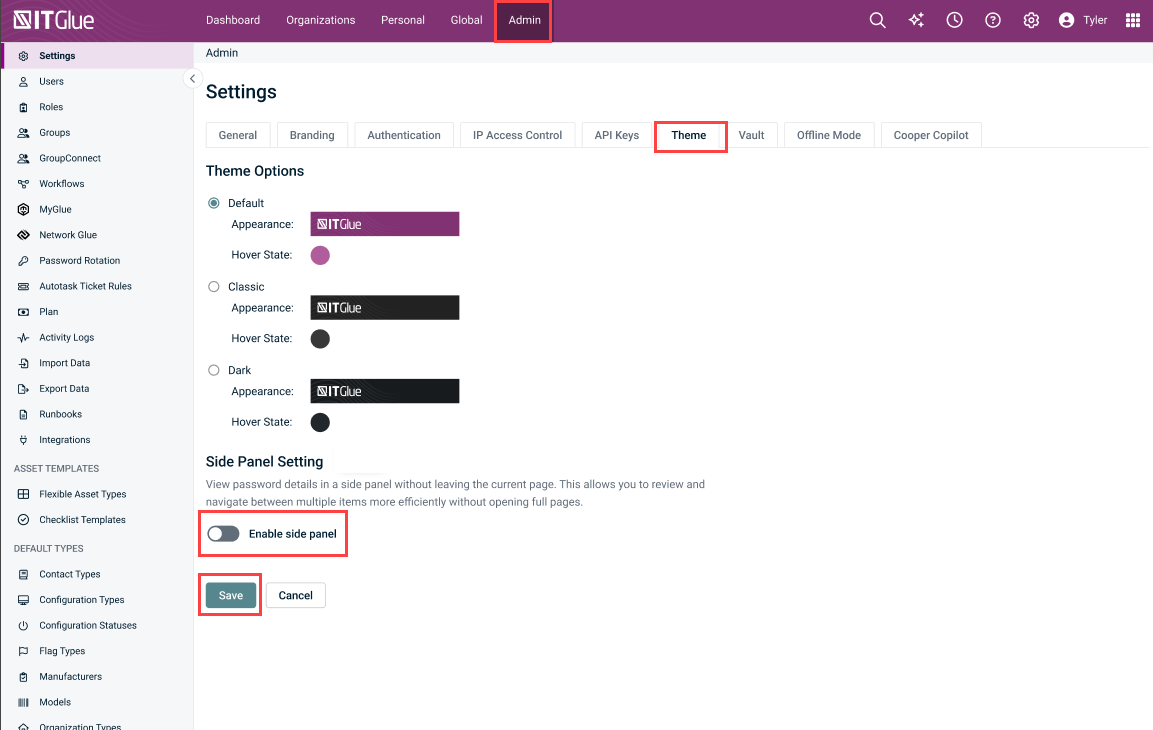Click the Integrations plug icon

coord(24,440)
